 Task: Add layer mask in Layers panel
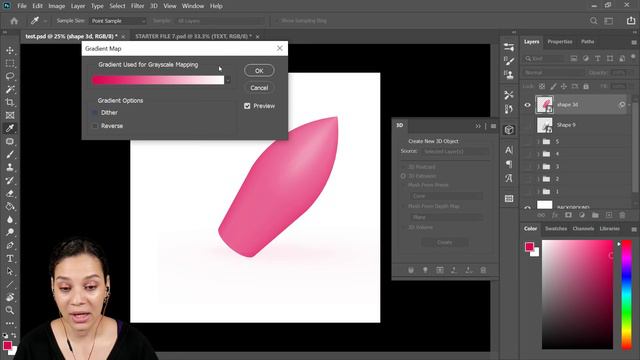(568, 215)
